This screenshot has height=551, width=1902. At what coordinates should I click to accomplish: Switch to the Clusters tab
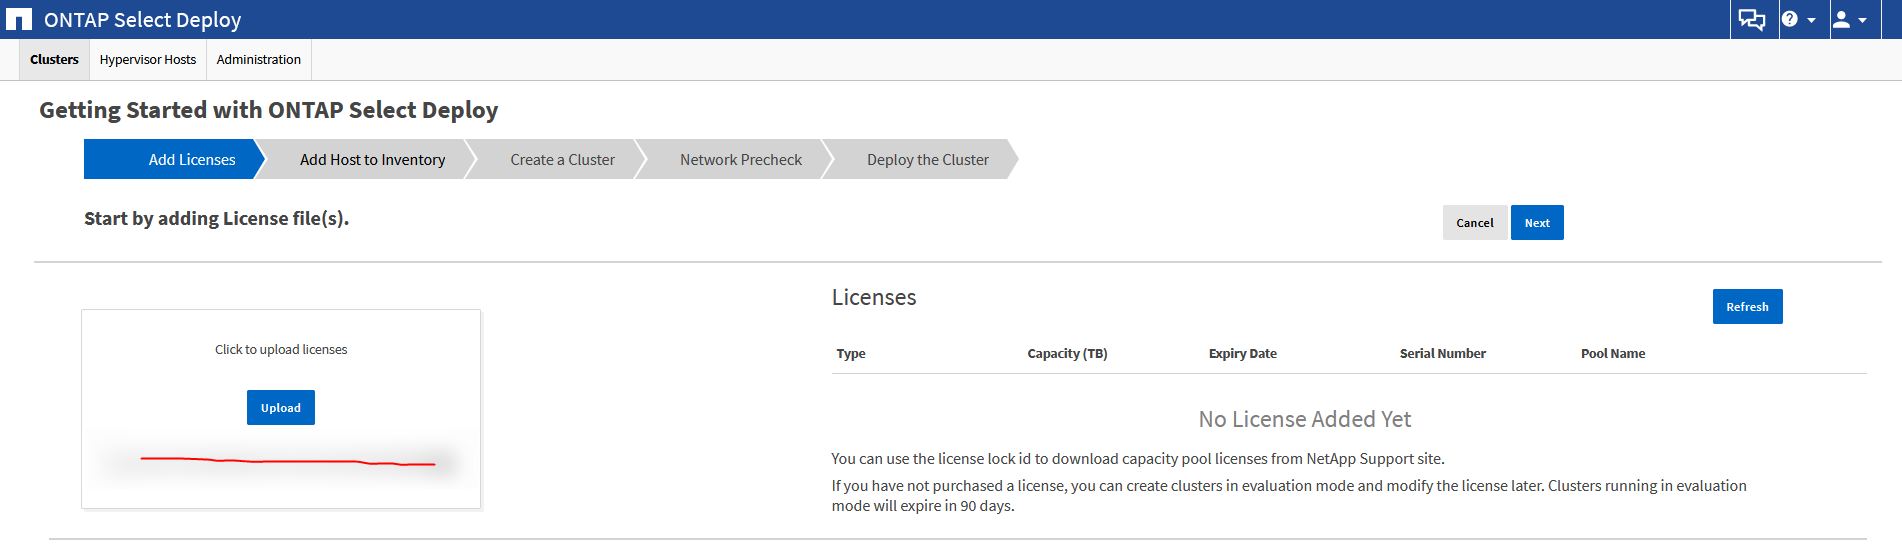click(54, 60)
